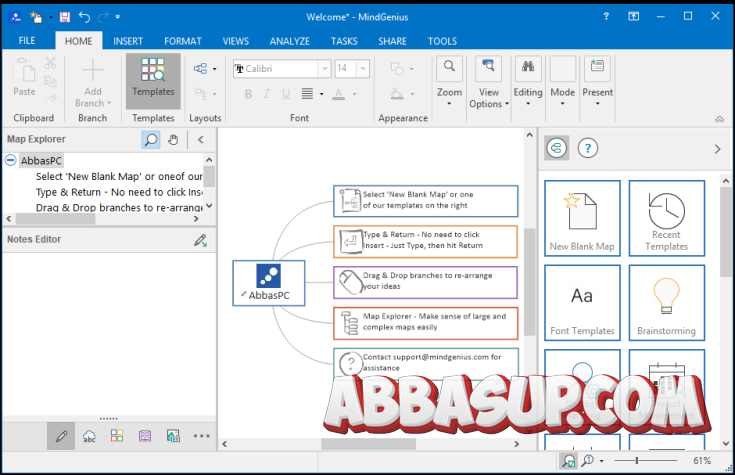
Task: Click the help question mark in the title bar
Action: tap(606, 17)
